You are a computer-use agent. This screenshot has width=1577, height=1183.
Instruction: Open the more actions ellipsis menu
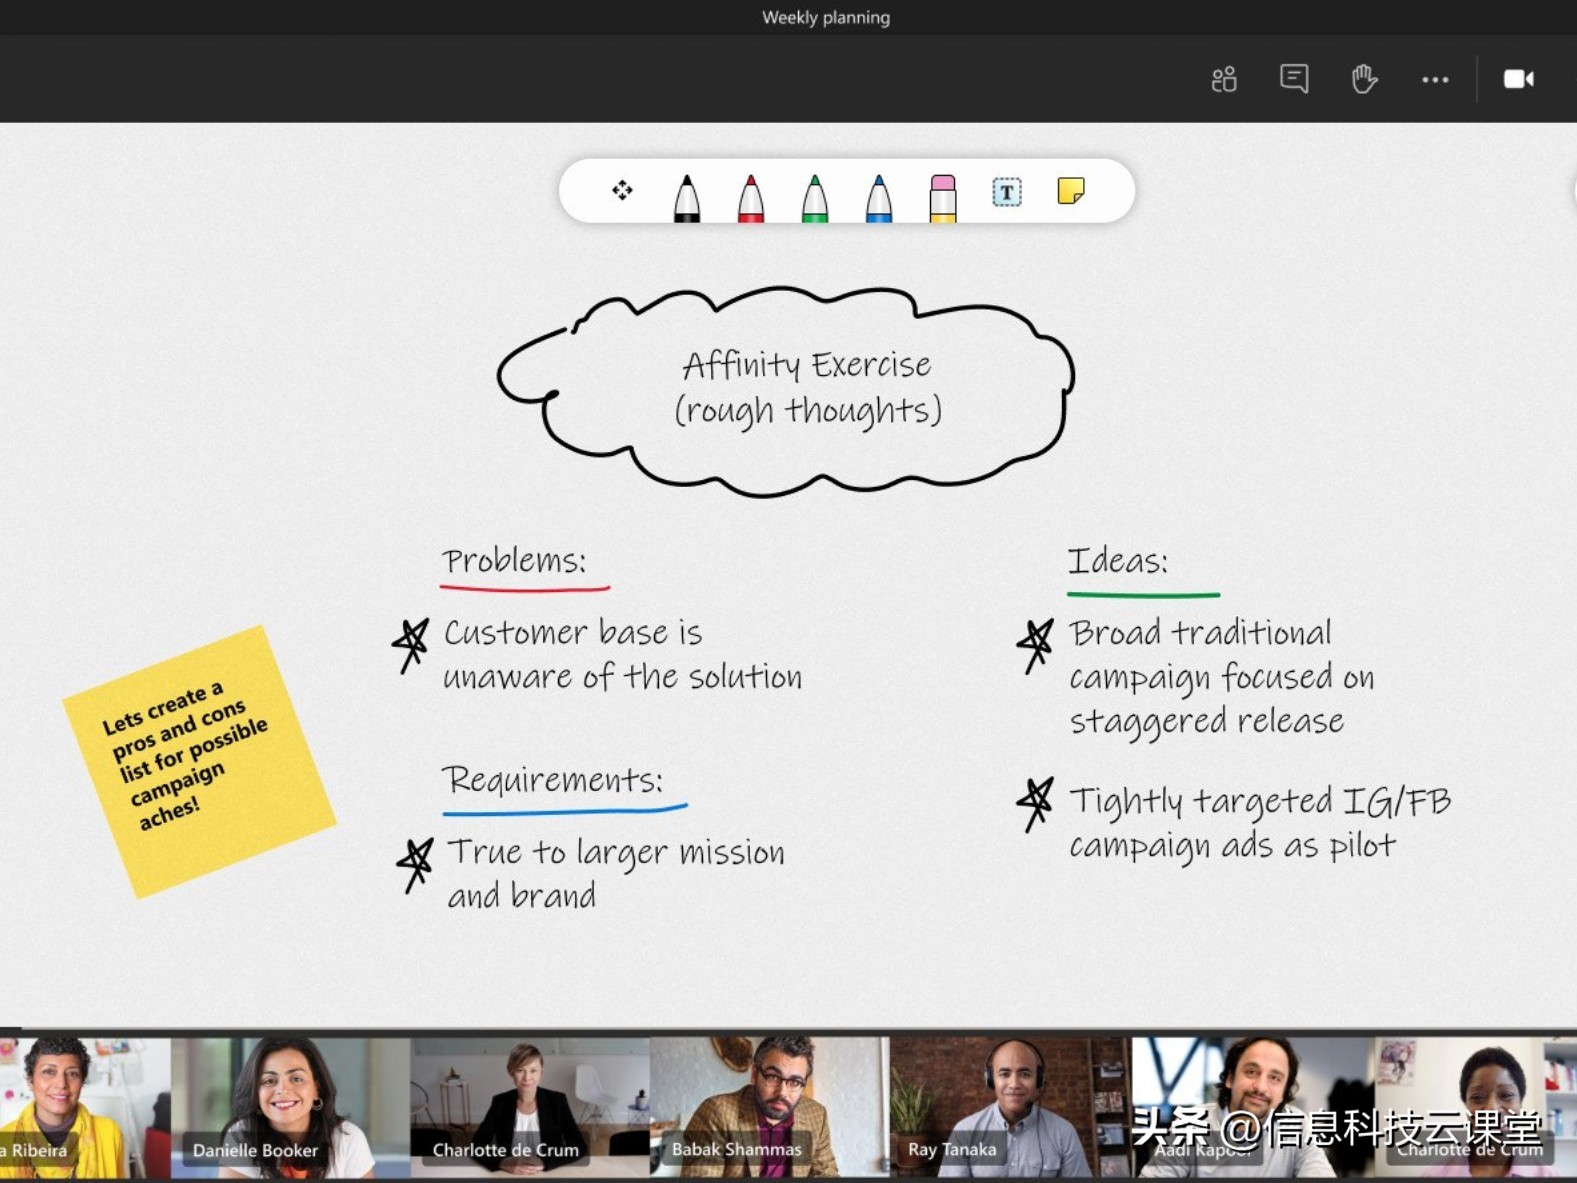pos(1435,80)
